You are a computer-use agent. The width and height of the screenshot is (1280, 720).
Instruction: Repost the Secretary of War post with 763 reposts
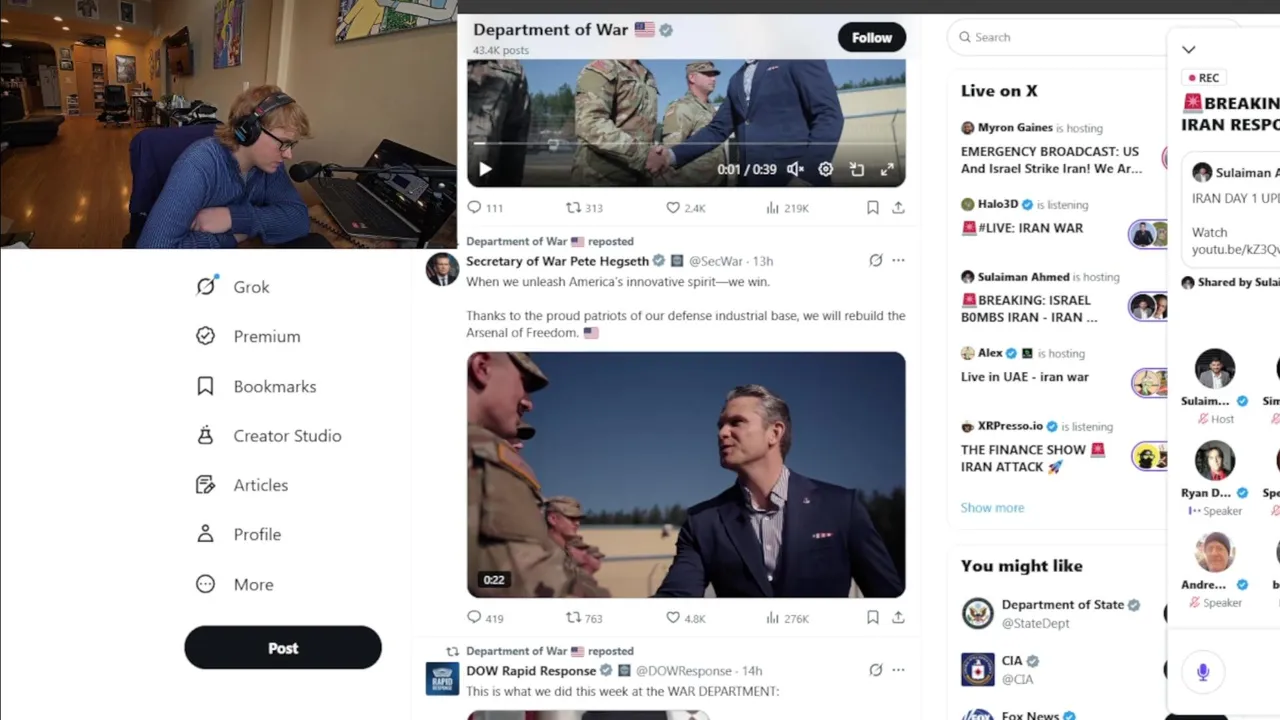click(584, 618)
